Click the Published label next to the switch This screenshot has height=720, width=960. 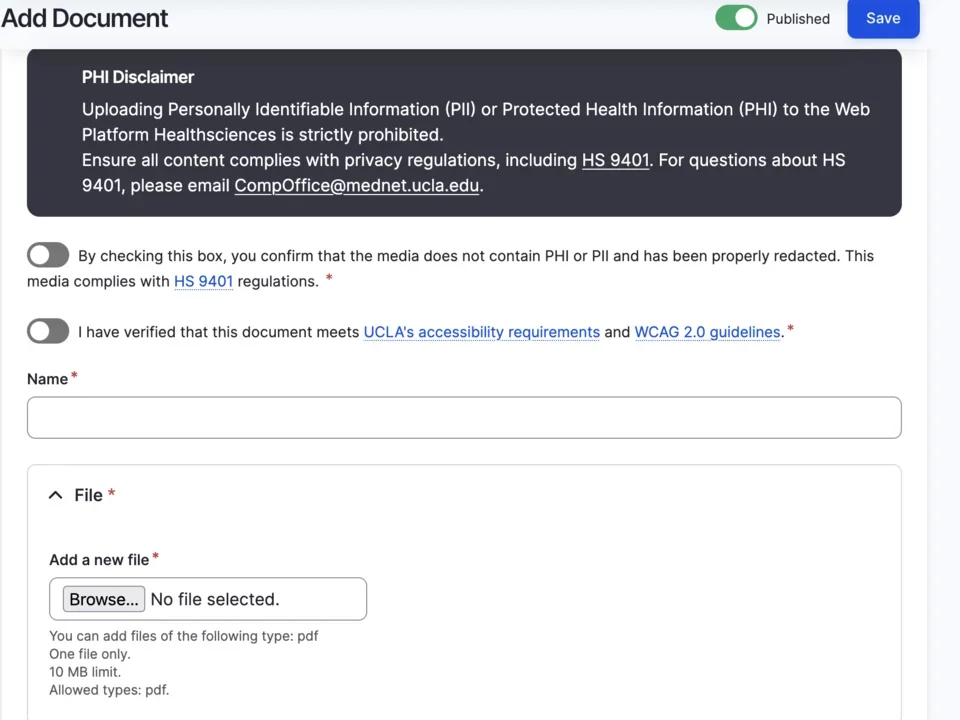(798, 18)
